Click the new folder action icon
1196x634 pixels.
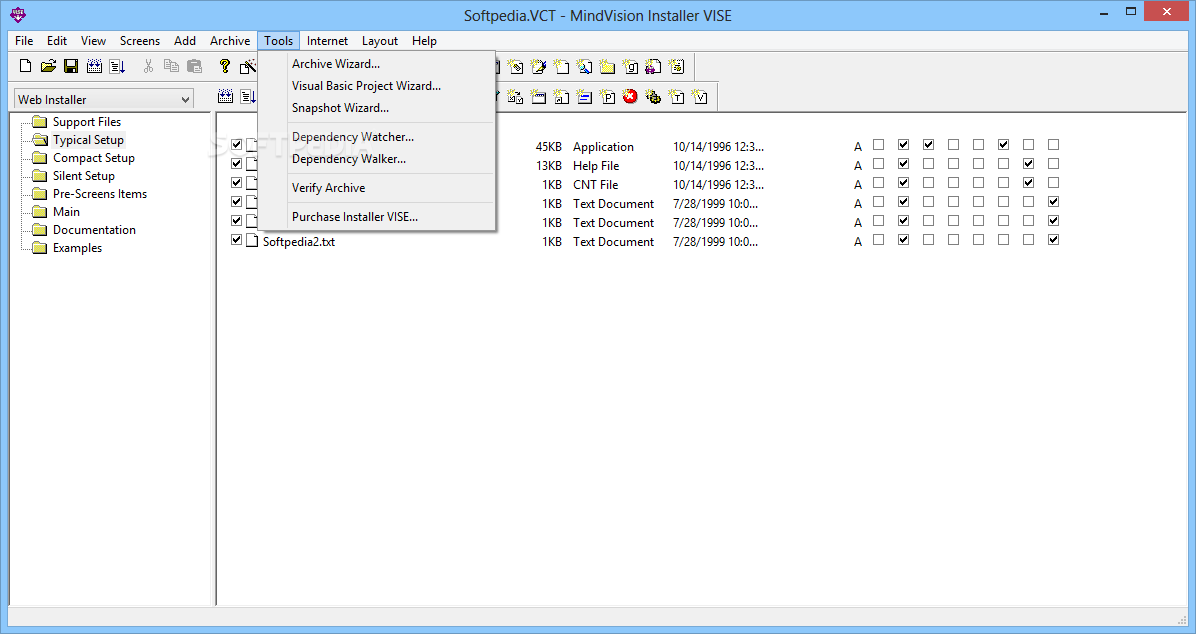click(x=607, y=66)
